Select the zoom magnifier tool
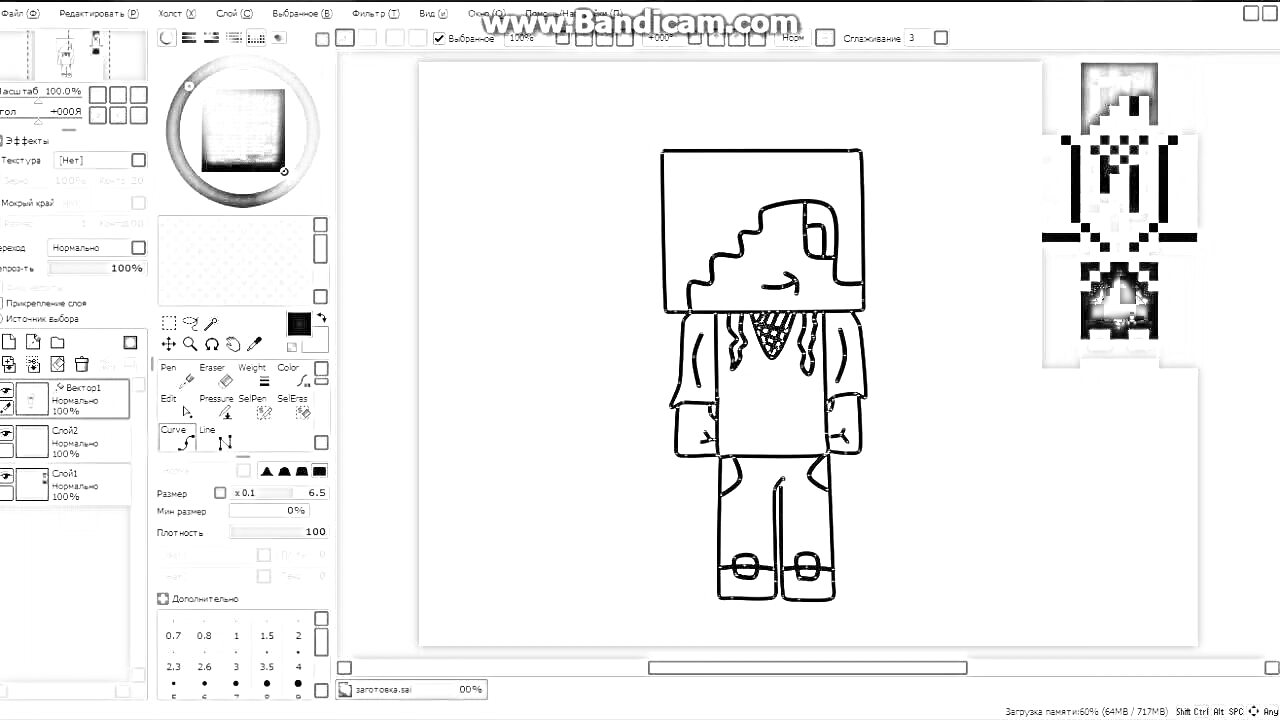This screenshot has height=720, width=1280. pyautogui.click(x=190, y=344)
